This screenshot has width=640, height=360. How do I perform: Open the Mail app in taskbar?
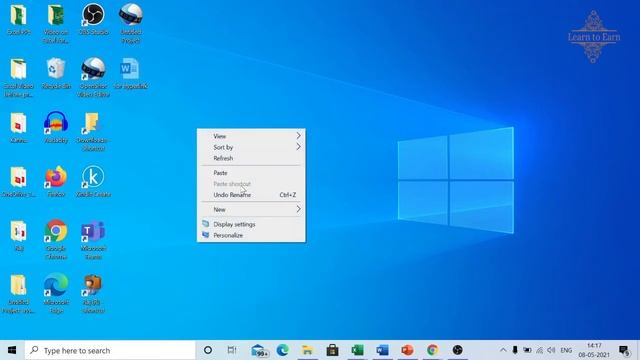click(x=259, y=350)
